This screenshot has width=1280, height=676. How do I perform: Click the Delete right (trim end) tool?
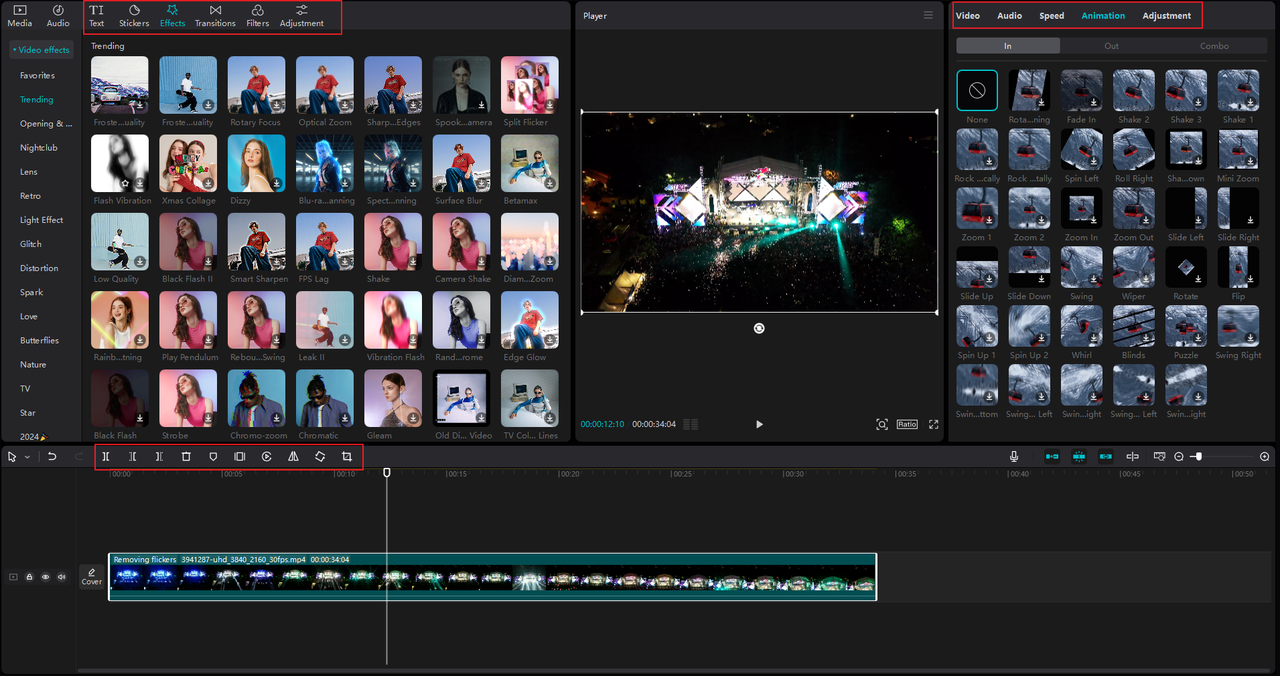(159, 456)
